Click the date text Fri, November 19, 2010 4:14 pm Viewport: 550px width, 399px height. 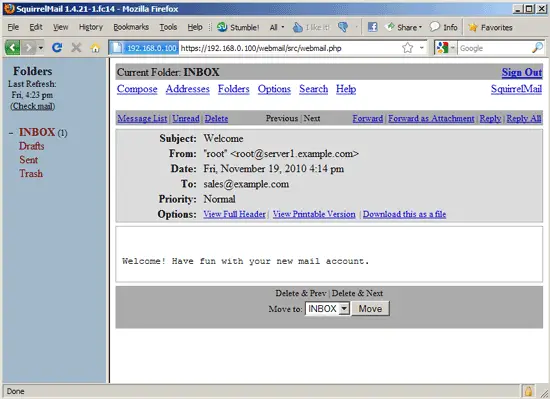(x=274, y=169)
